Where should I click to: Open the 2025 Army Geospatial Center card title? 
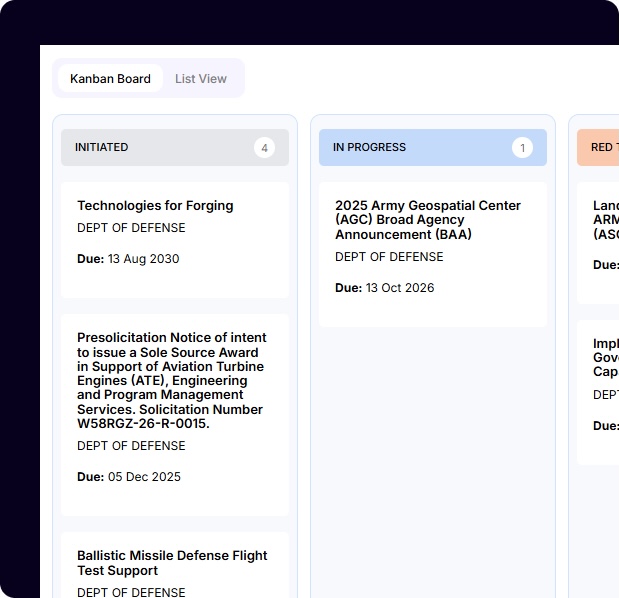[x=428, y=220]
